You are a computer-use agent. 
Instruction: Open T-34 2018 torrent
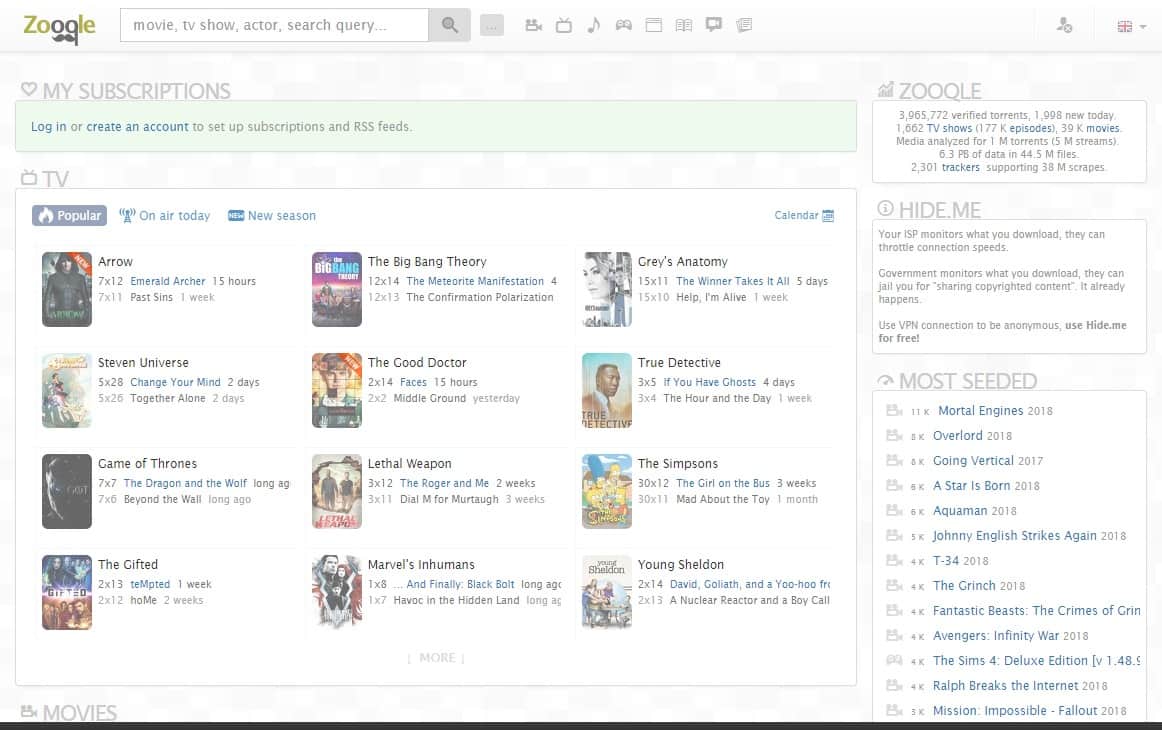pyautogui.click(x=960, y=561)
